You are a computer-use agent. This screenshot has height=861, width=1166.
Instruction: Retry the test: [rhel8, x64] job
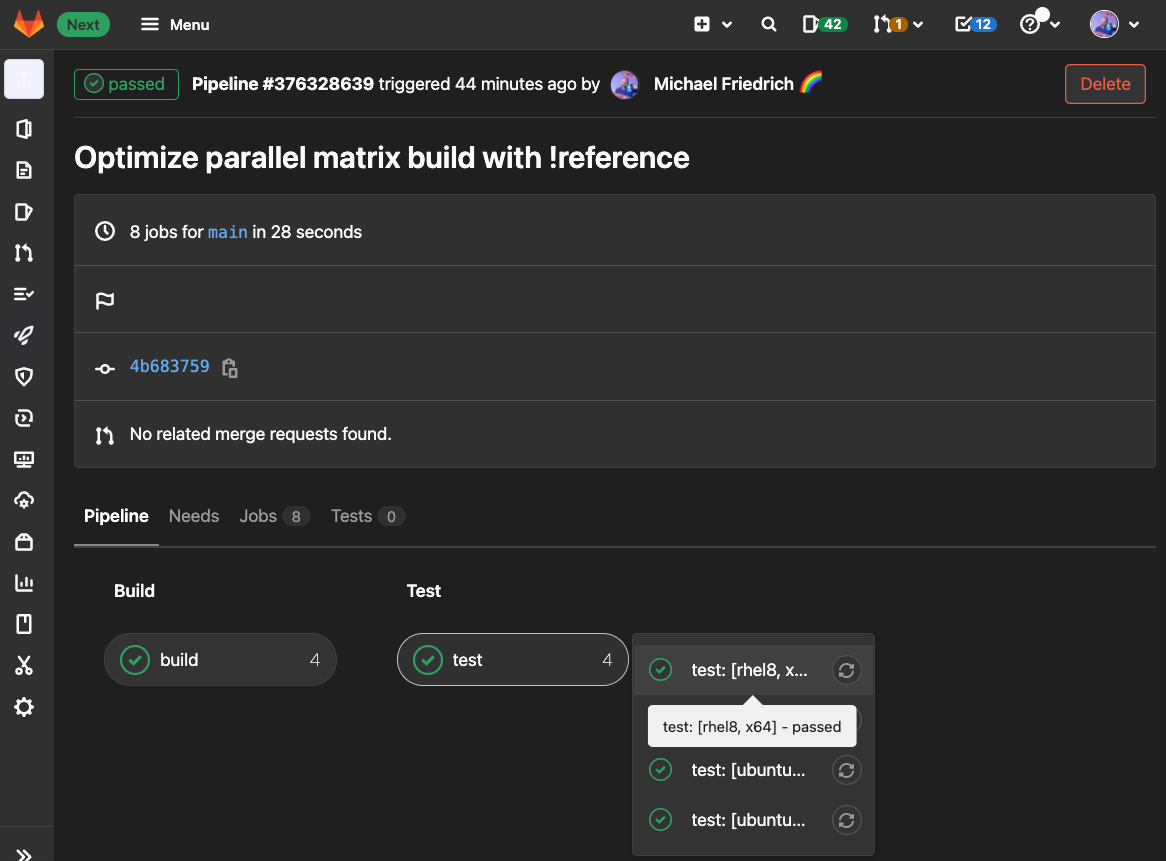click(x=846, y=669)
